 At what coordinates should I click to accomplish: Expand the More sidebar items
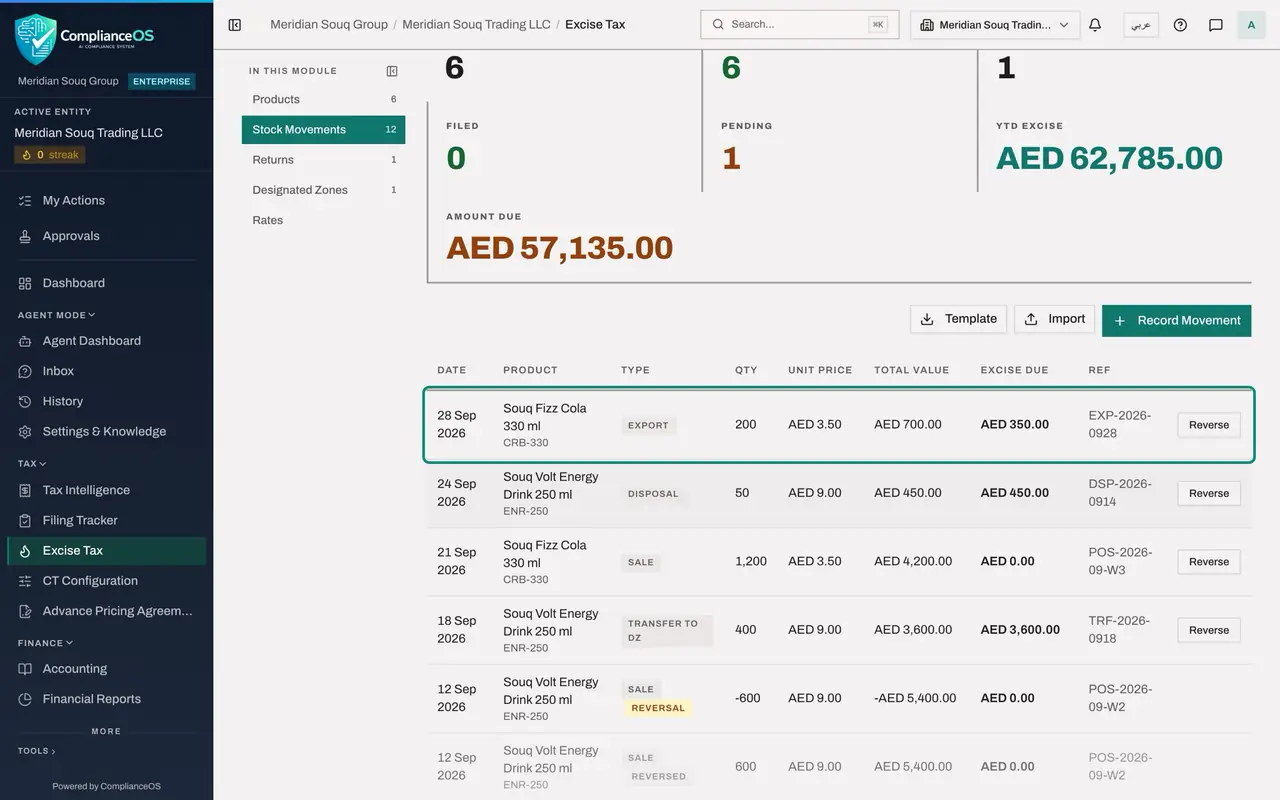[106, 731]
